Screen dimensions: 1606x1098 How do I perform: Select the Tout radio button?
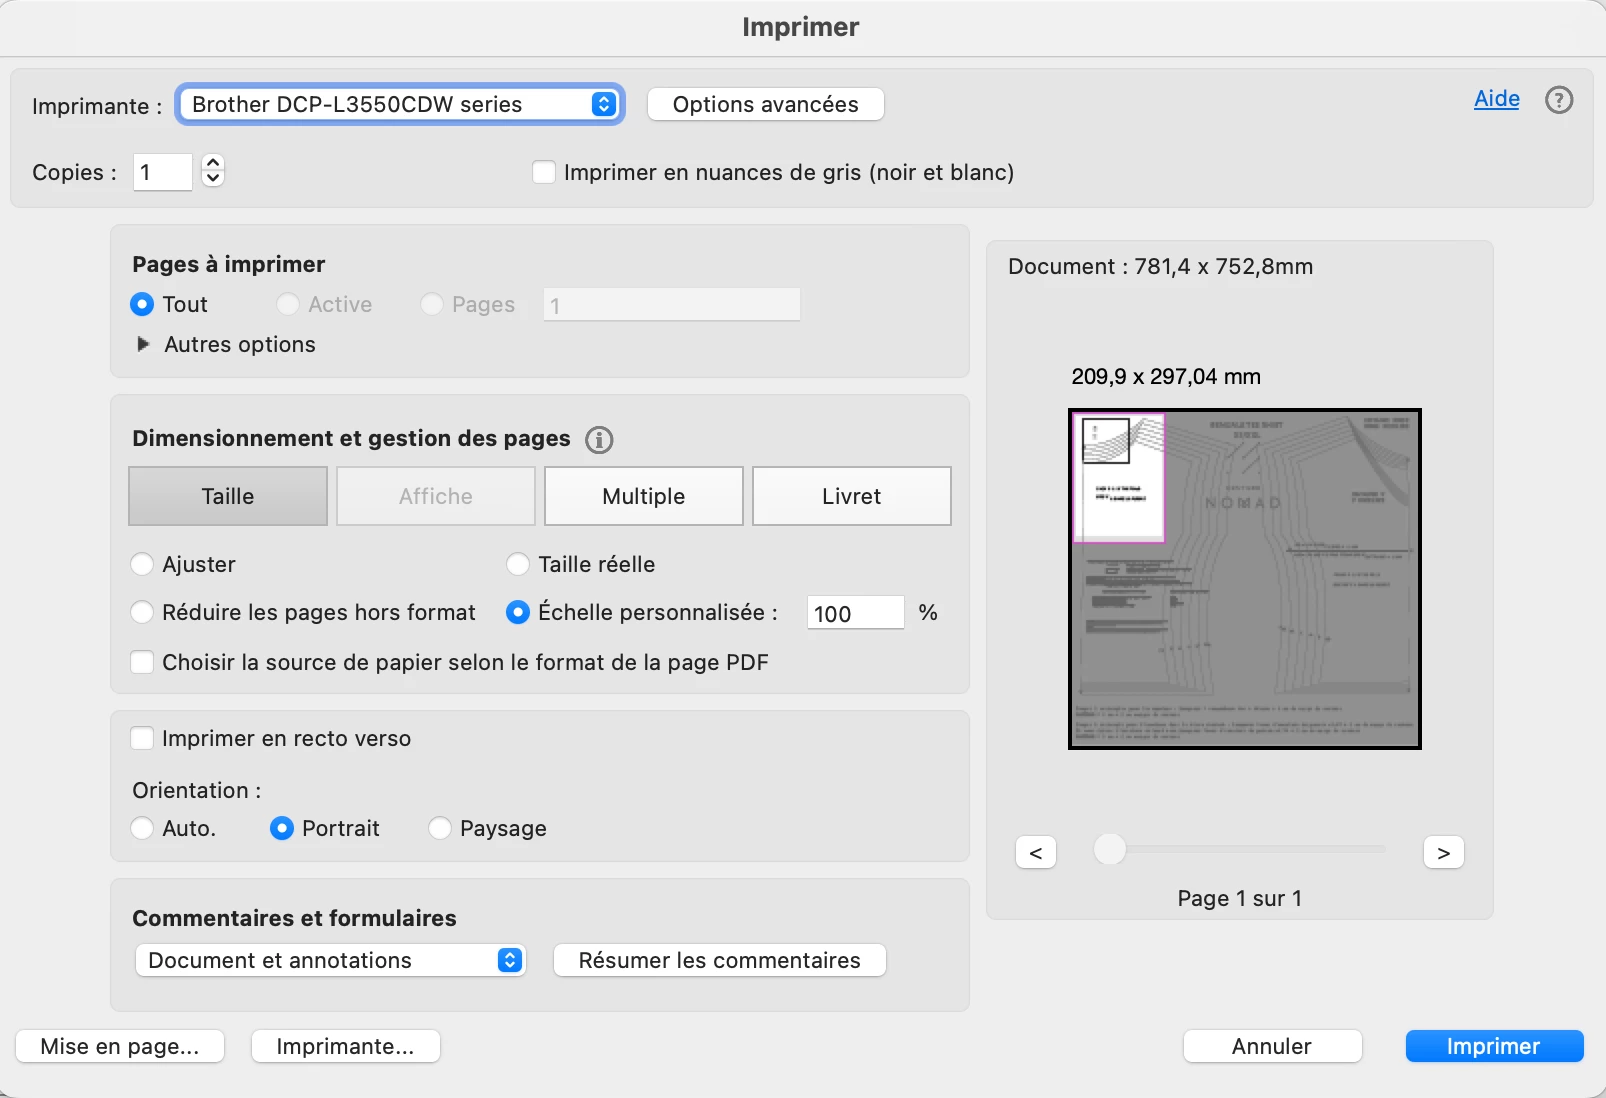[142, 304]
